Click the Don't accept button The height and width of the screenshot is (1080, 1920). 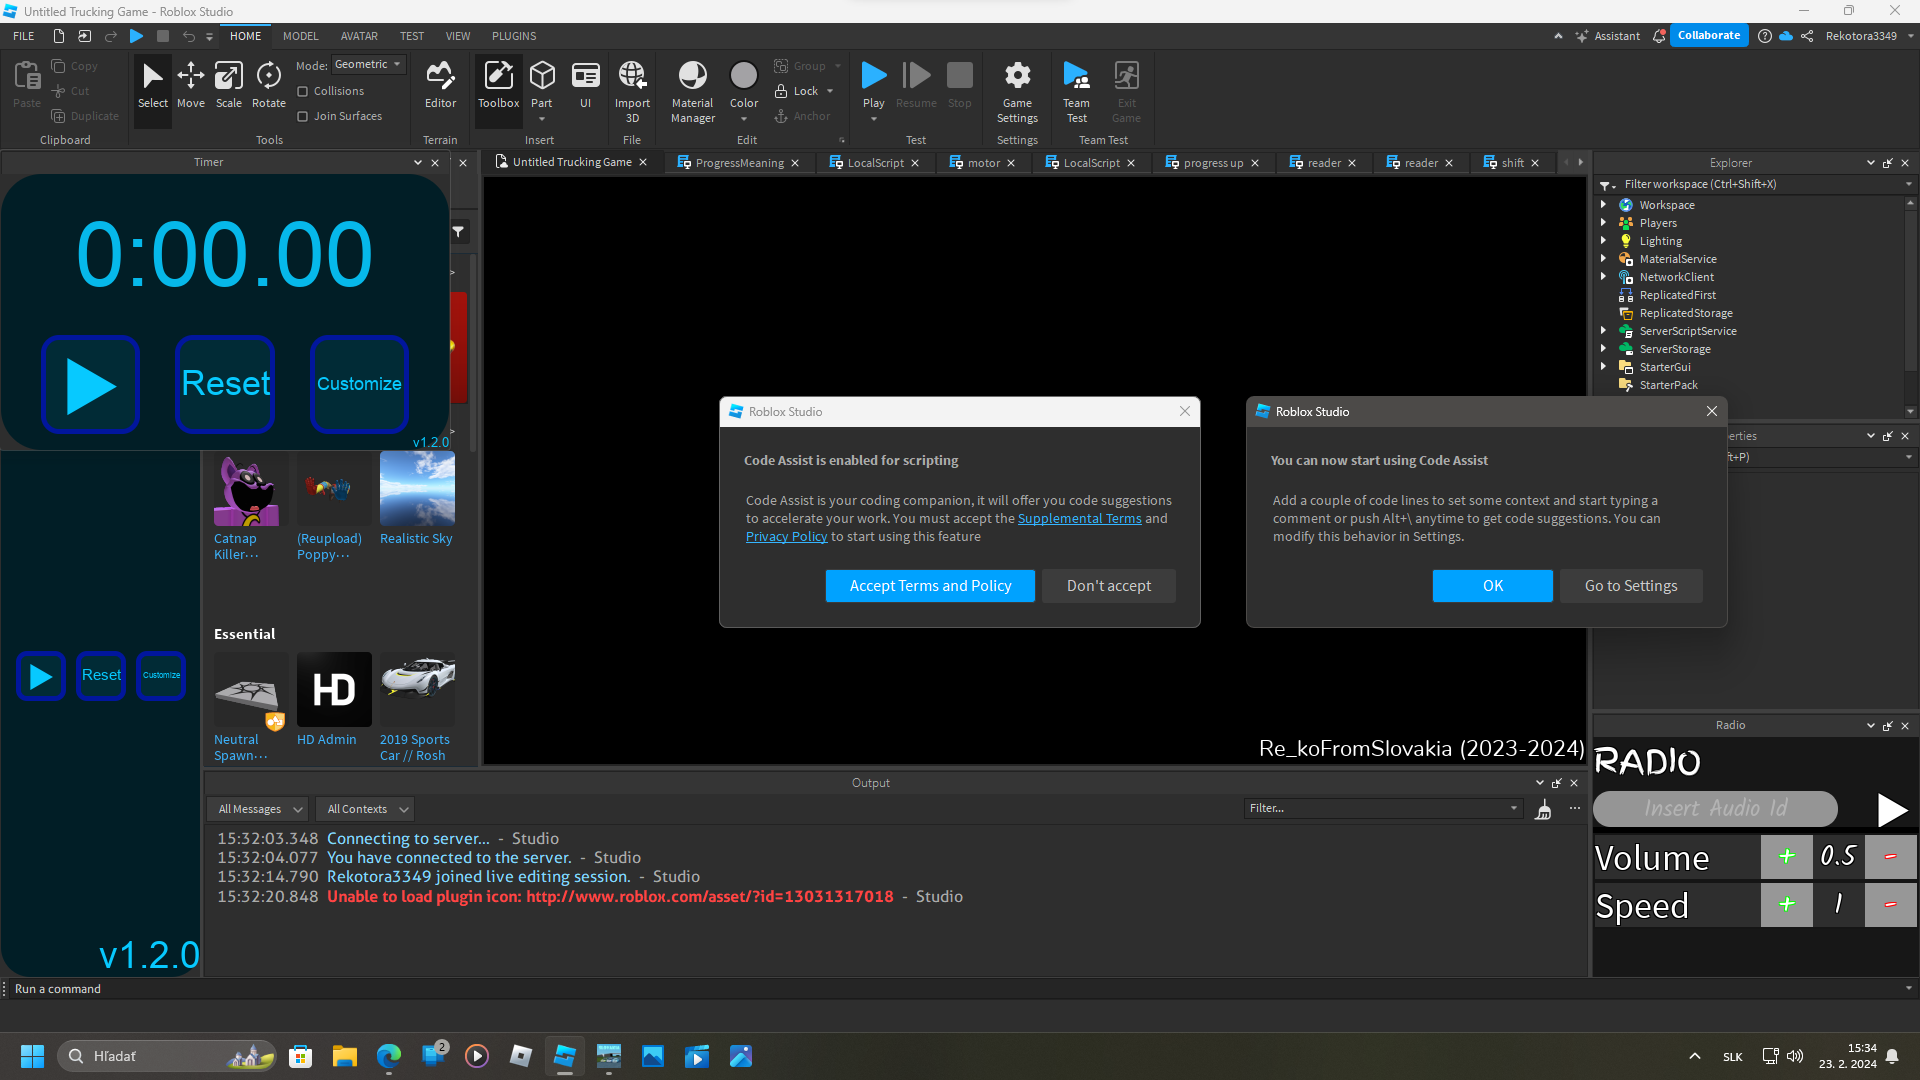click(1108, 586)
